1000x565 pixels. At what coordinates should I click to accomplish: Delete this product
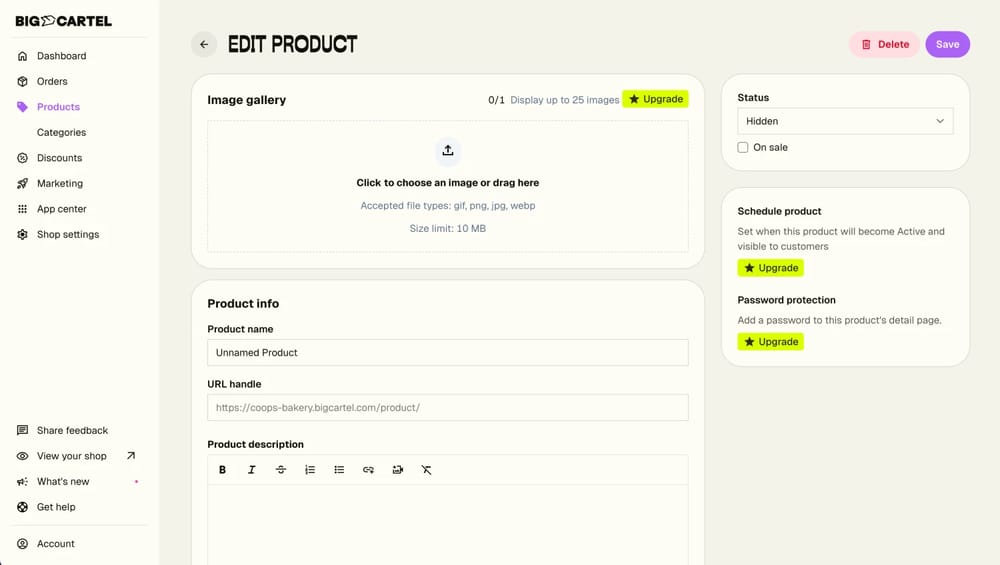pos(884,44)
